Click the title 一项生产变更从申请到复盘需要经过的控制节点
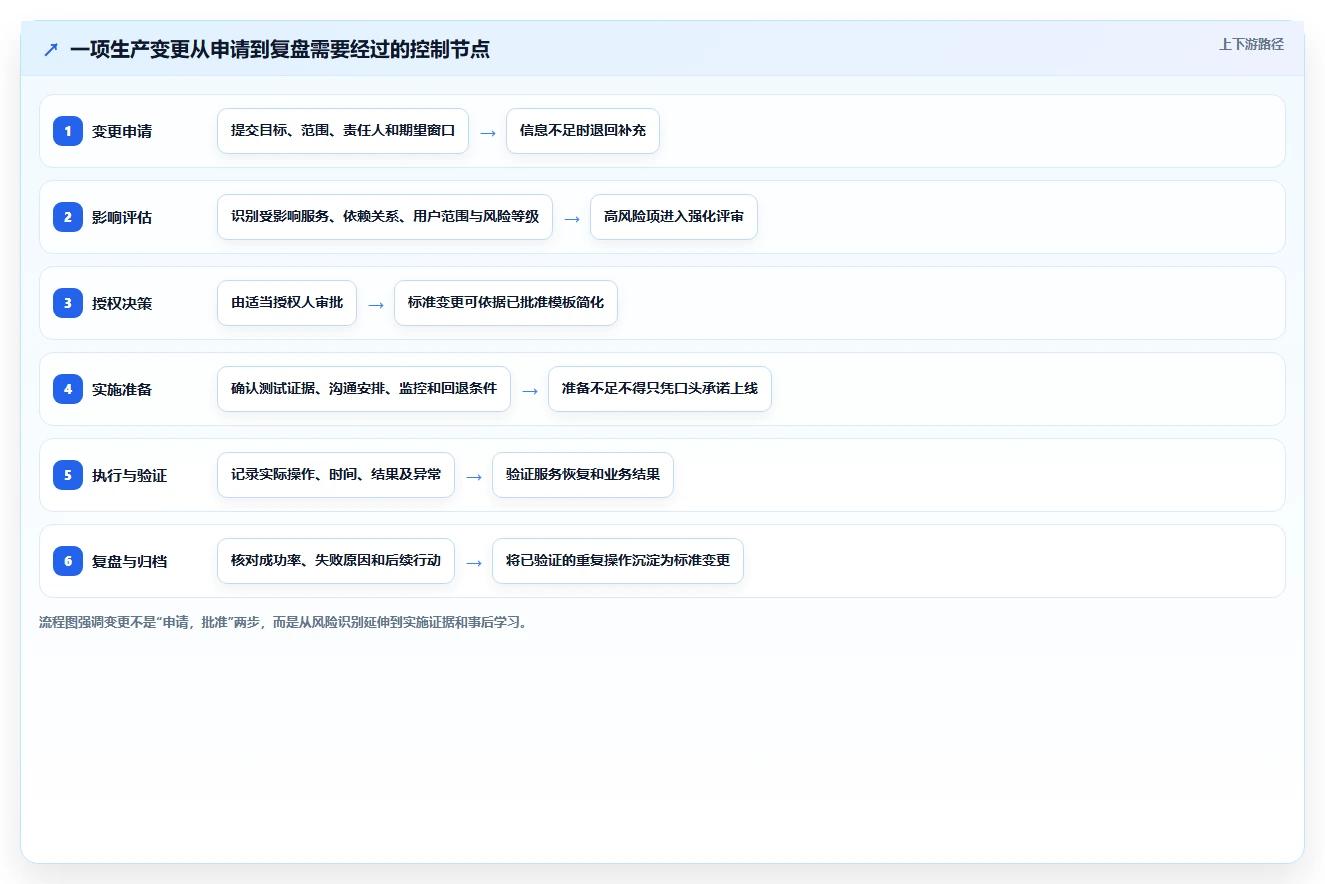The height and width of the screenshot is (884, 1325). pyautogui.click(x=280, y=49)
